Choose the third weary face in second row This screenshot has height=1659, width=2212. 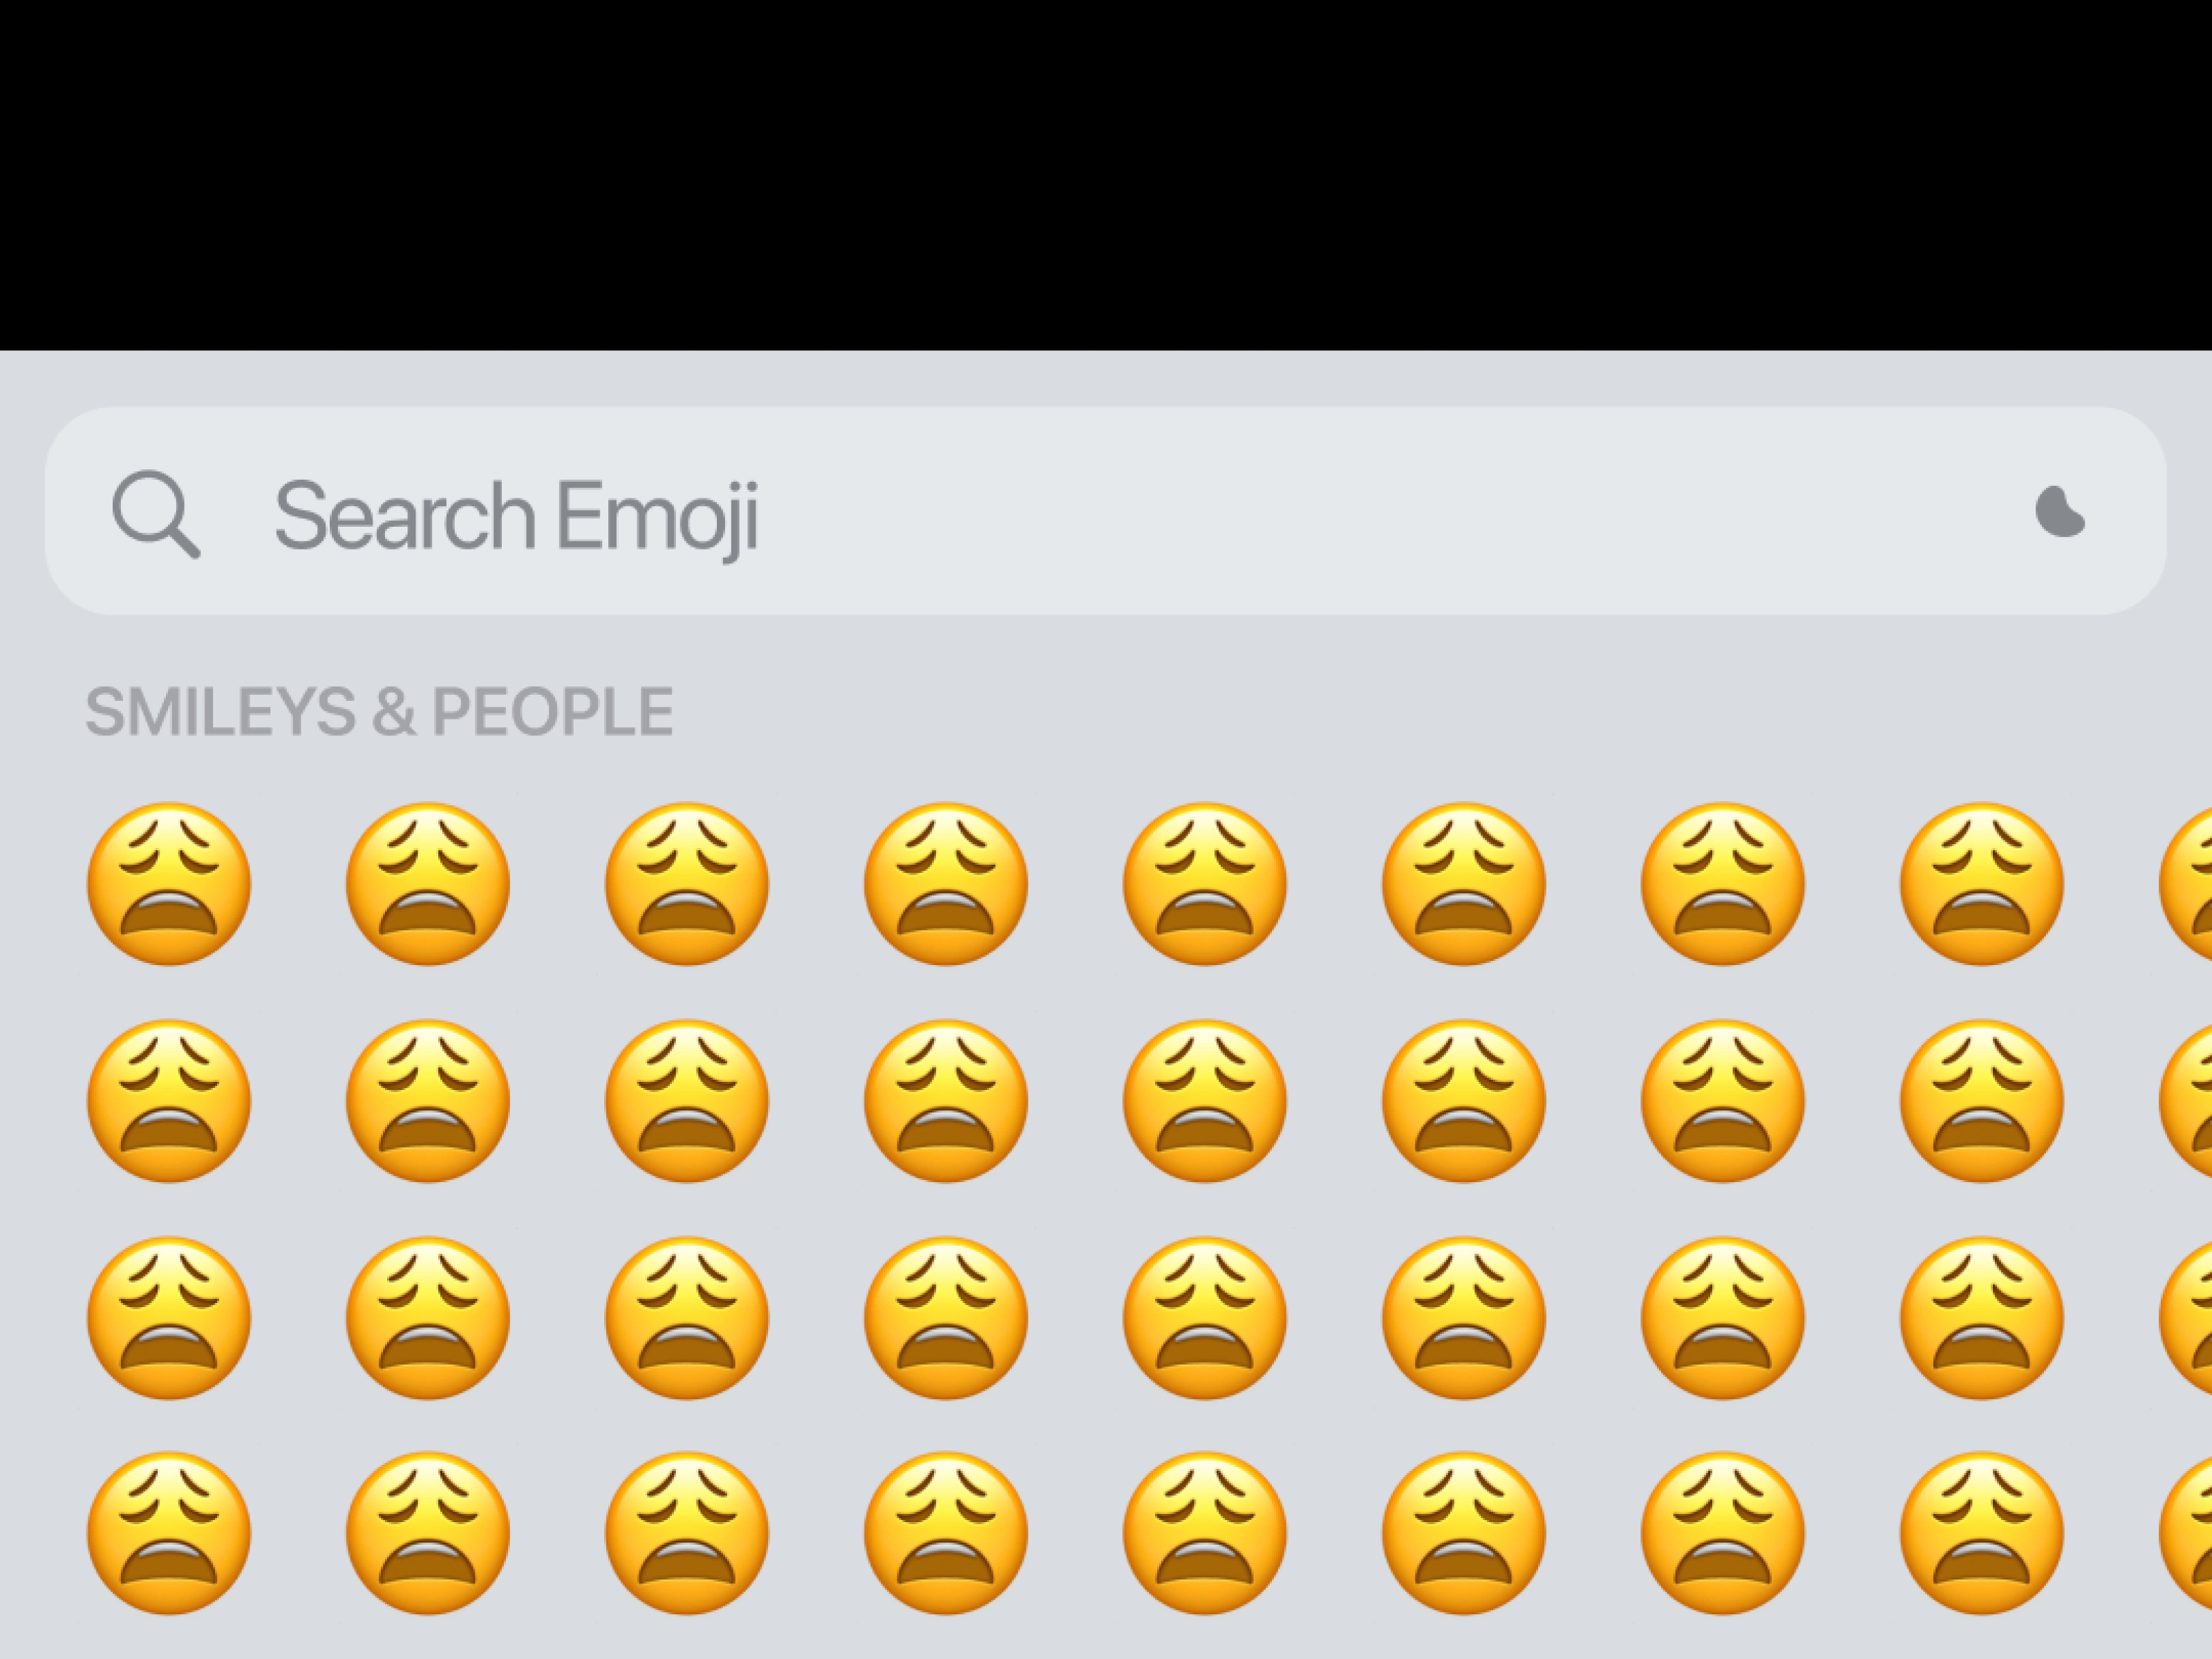(687, 1101)
